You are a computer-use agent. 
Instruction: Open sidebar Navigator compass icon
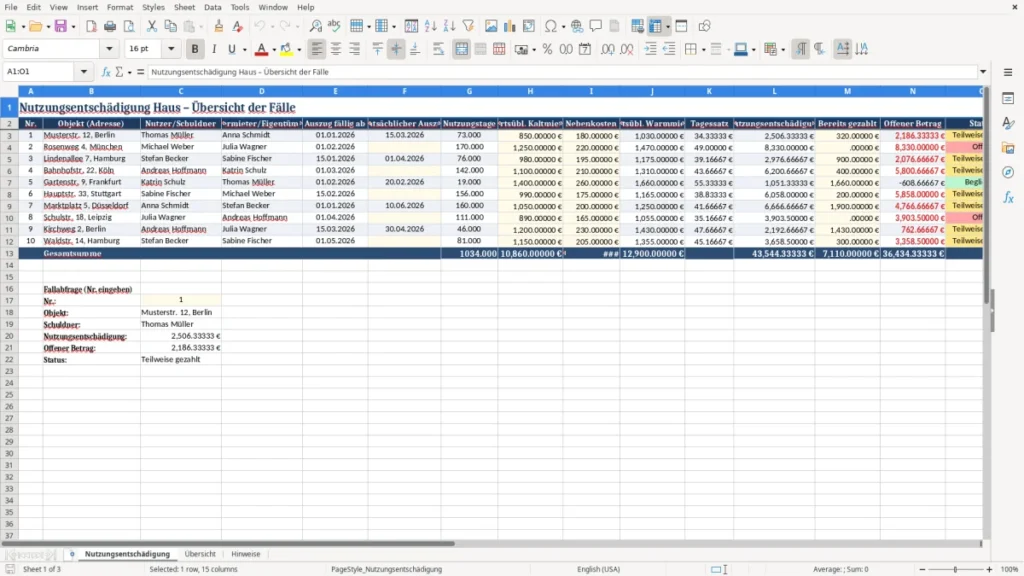[x=1008, y=172]
